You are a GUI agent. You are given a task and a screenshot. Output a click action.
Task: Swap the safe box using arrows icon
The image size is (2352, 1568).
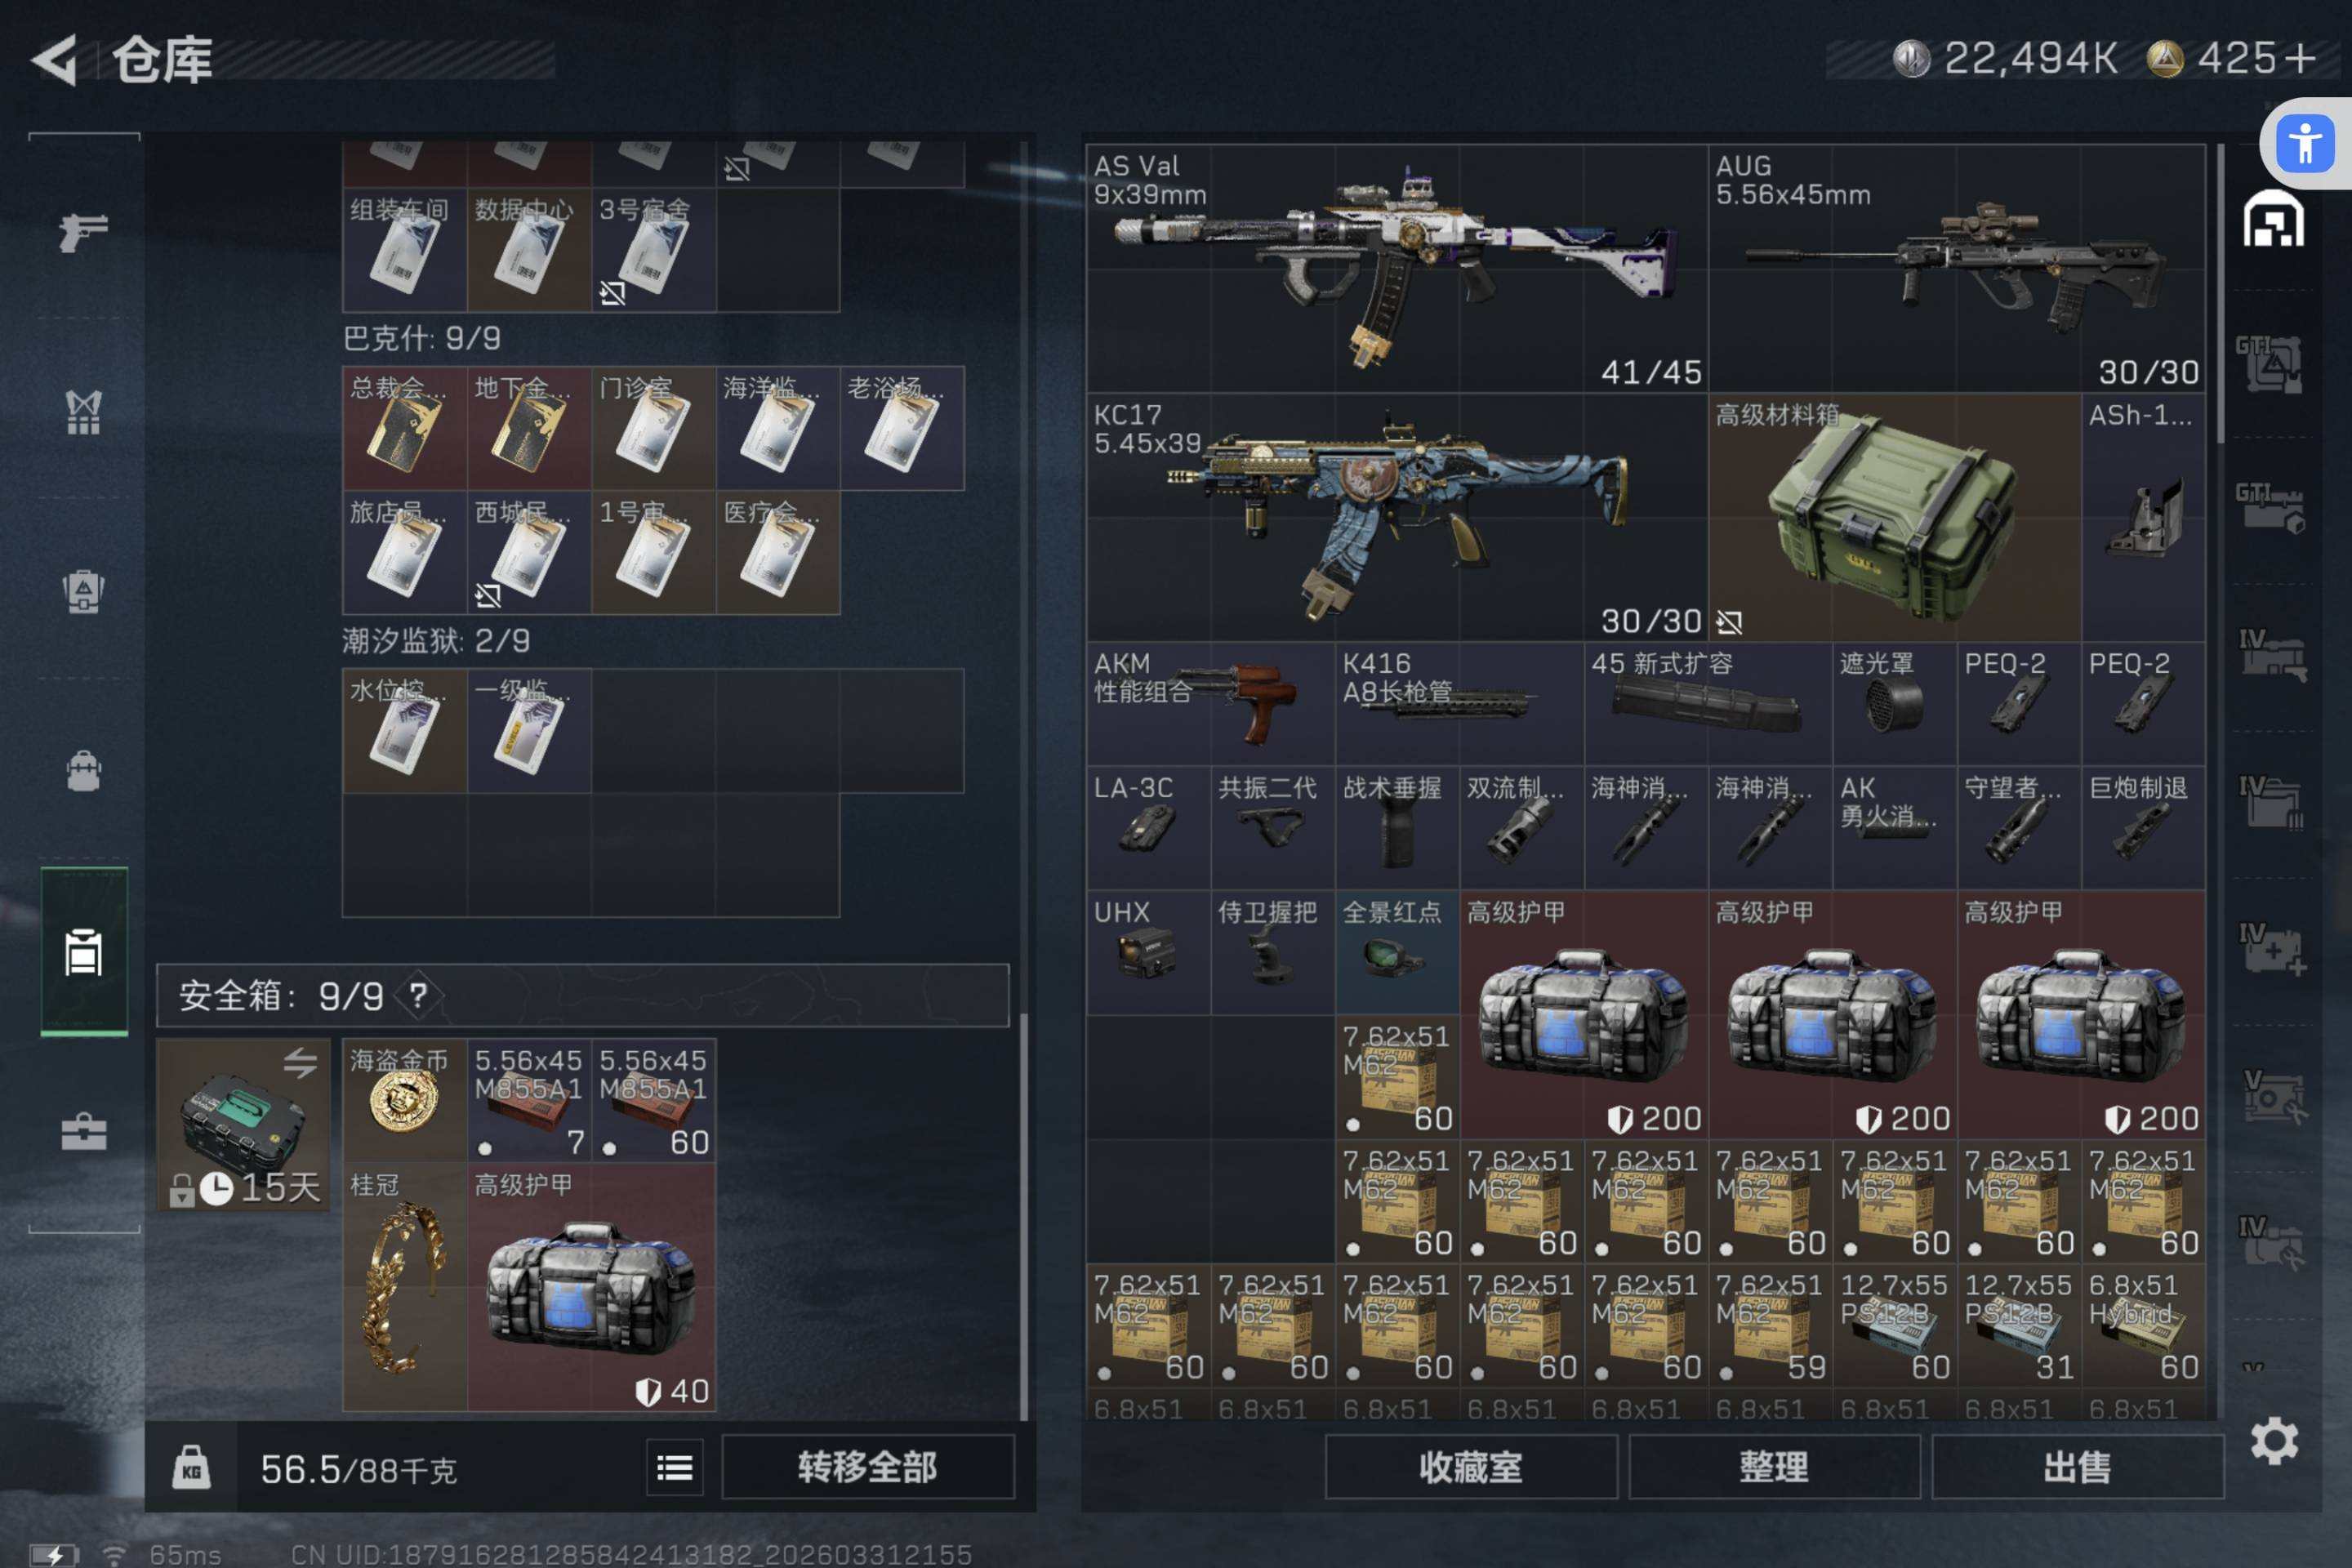point(299,1062)
